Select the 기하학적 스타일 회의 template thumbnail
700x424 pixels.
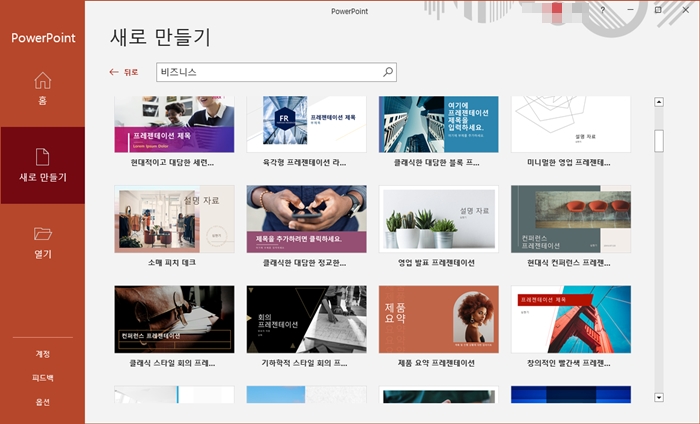tap(306, 320)
